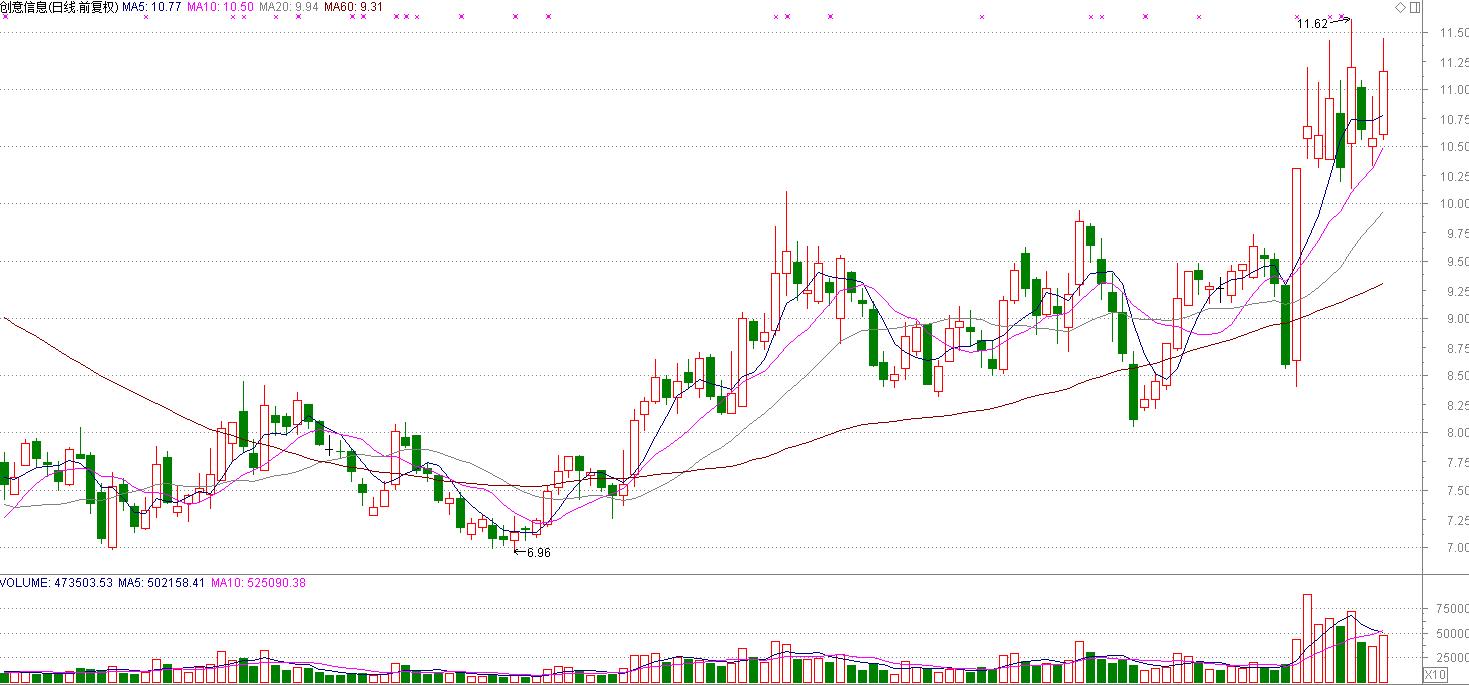Click the arrow pointing at the 6.96 low

(519, 551)
